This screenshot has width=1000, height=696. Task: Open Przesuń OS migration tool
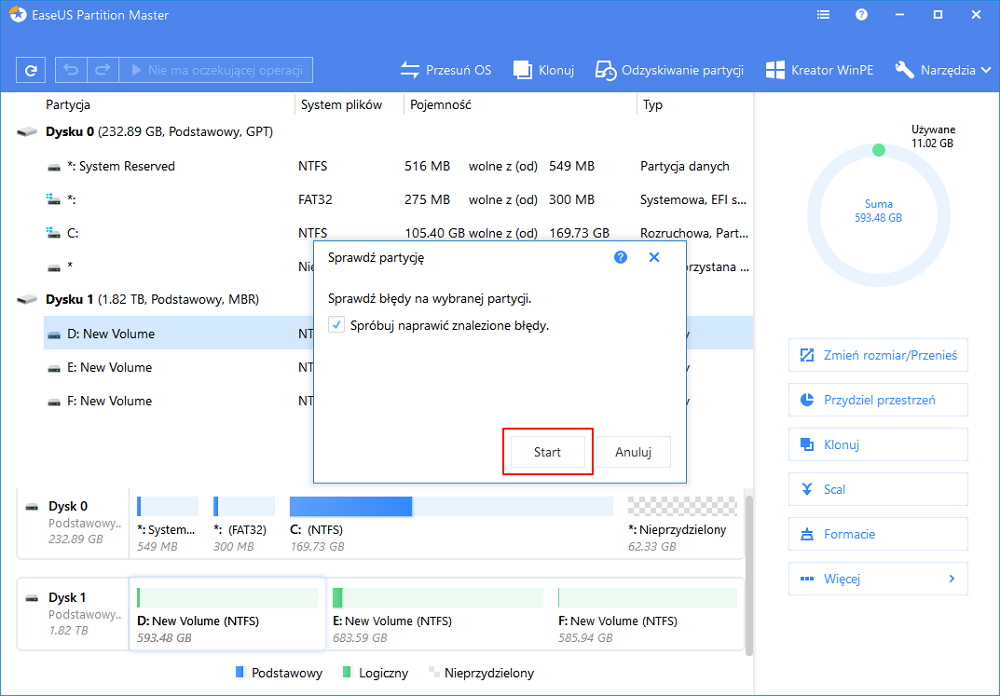pyautogui.click(x=446, y=70)
